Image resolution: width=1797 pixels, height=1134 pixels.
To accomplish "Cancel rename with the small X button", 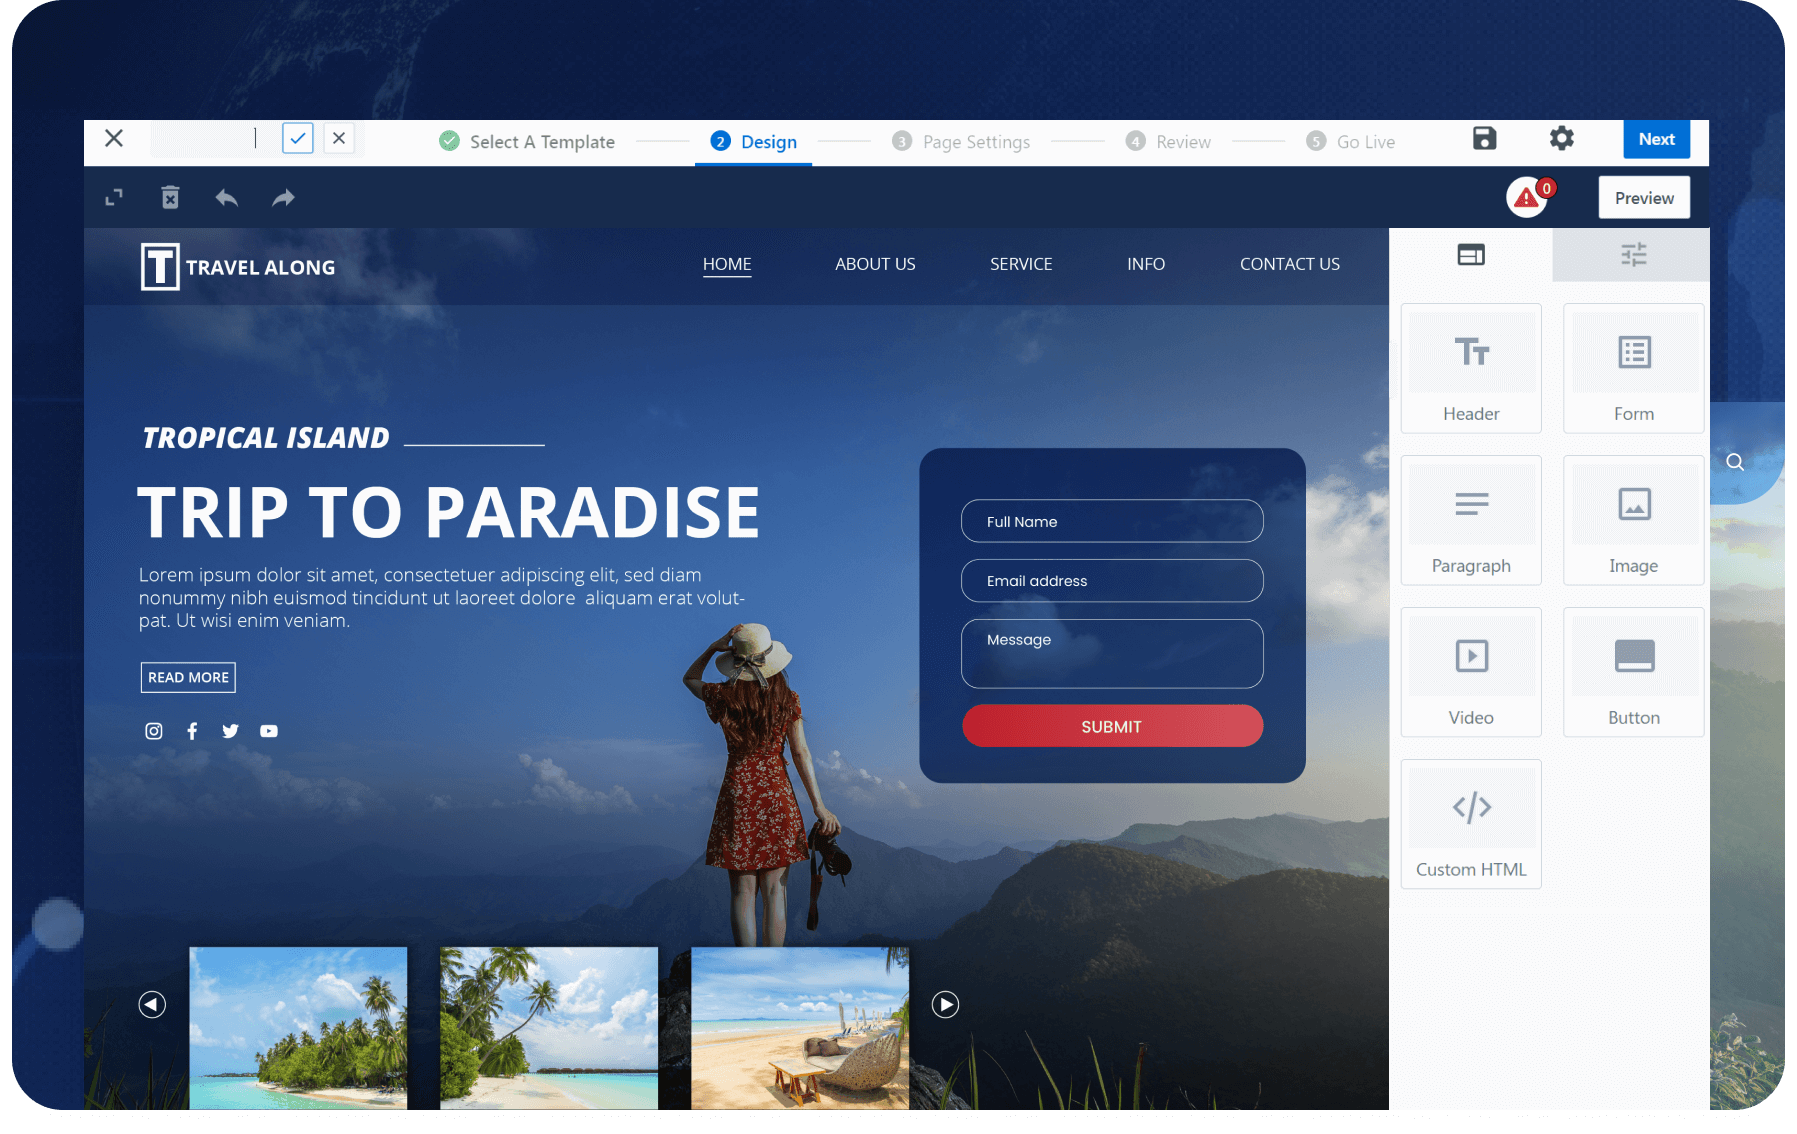I will (339, 138).
